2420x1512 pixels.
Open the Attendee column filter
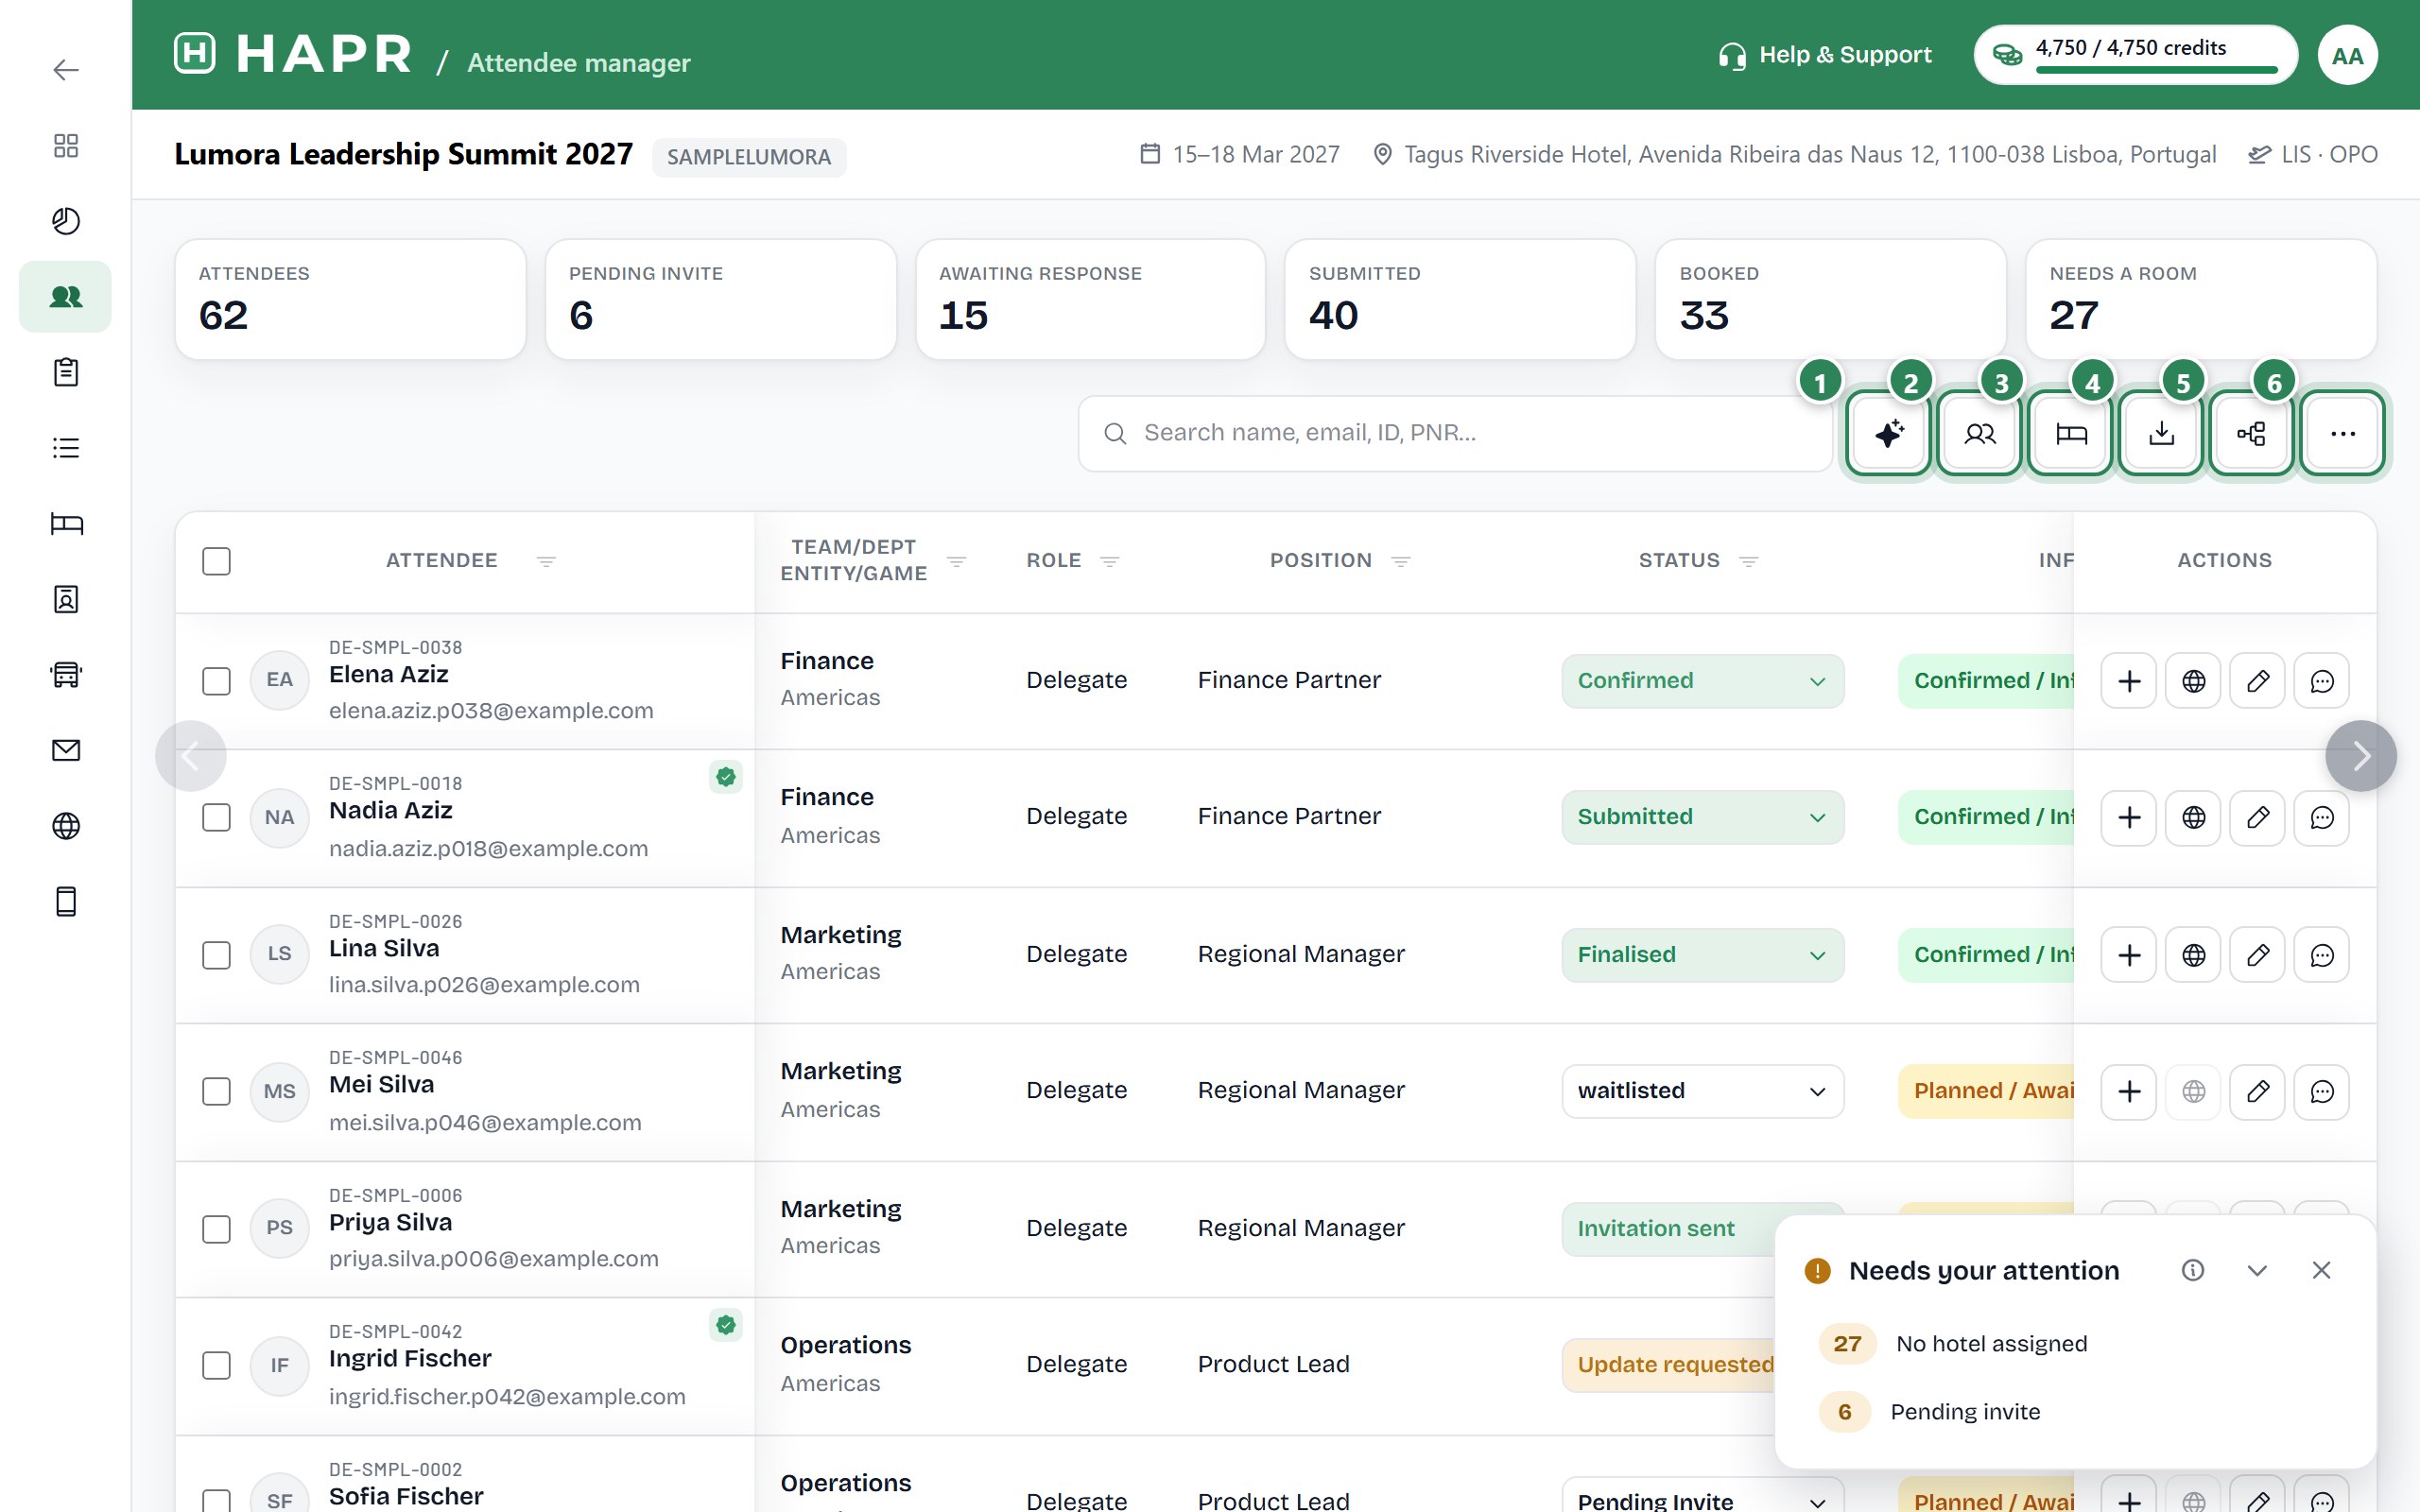click(x=546, y=561)
